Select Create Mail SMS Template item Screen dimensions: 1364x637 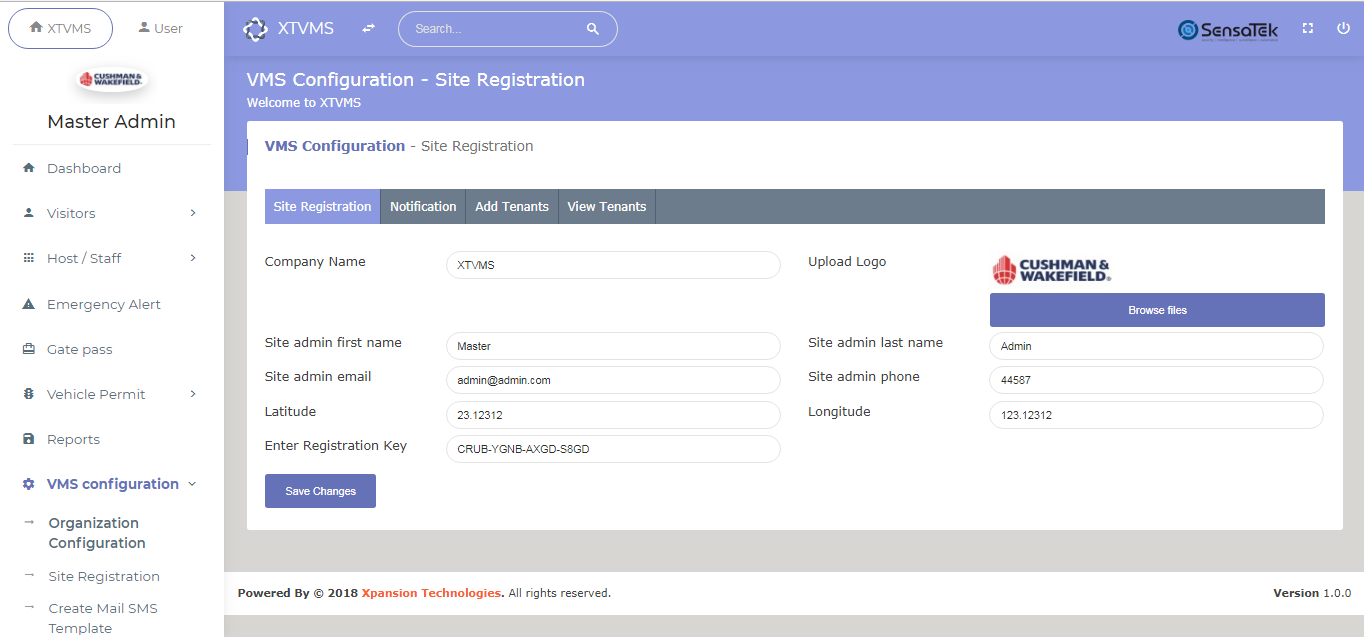[103, 618]
